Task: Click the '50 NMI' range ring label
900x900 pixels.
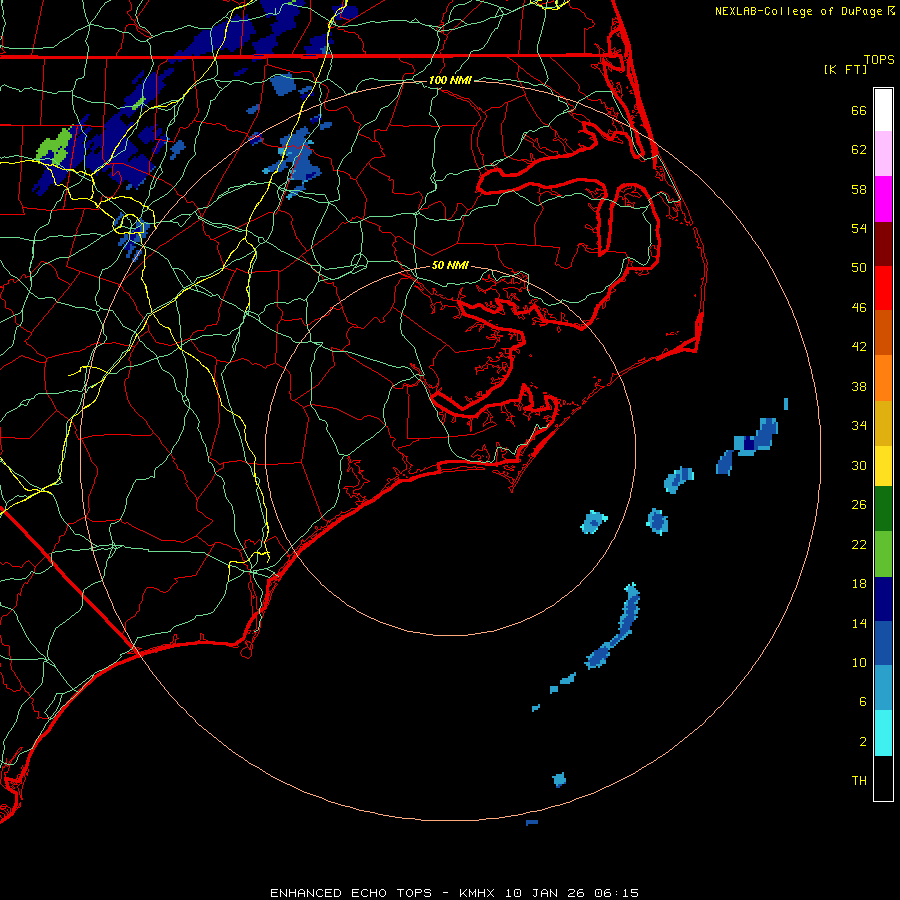Action: tap(450, 265)
